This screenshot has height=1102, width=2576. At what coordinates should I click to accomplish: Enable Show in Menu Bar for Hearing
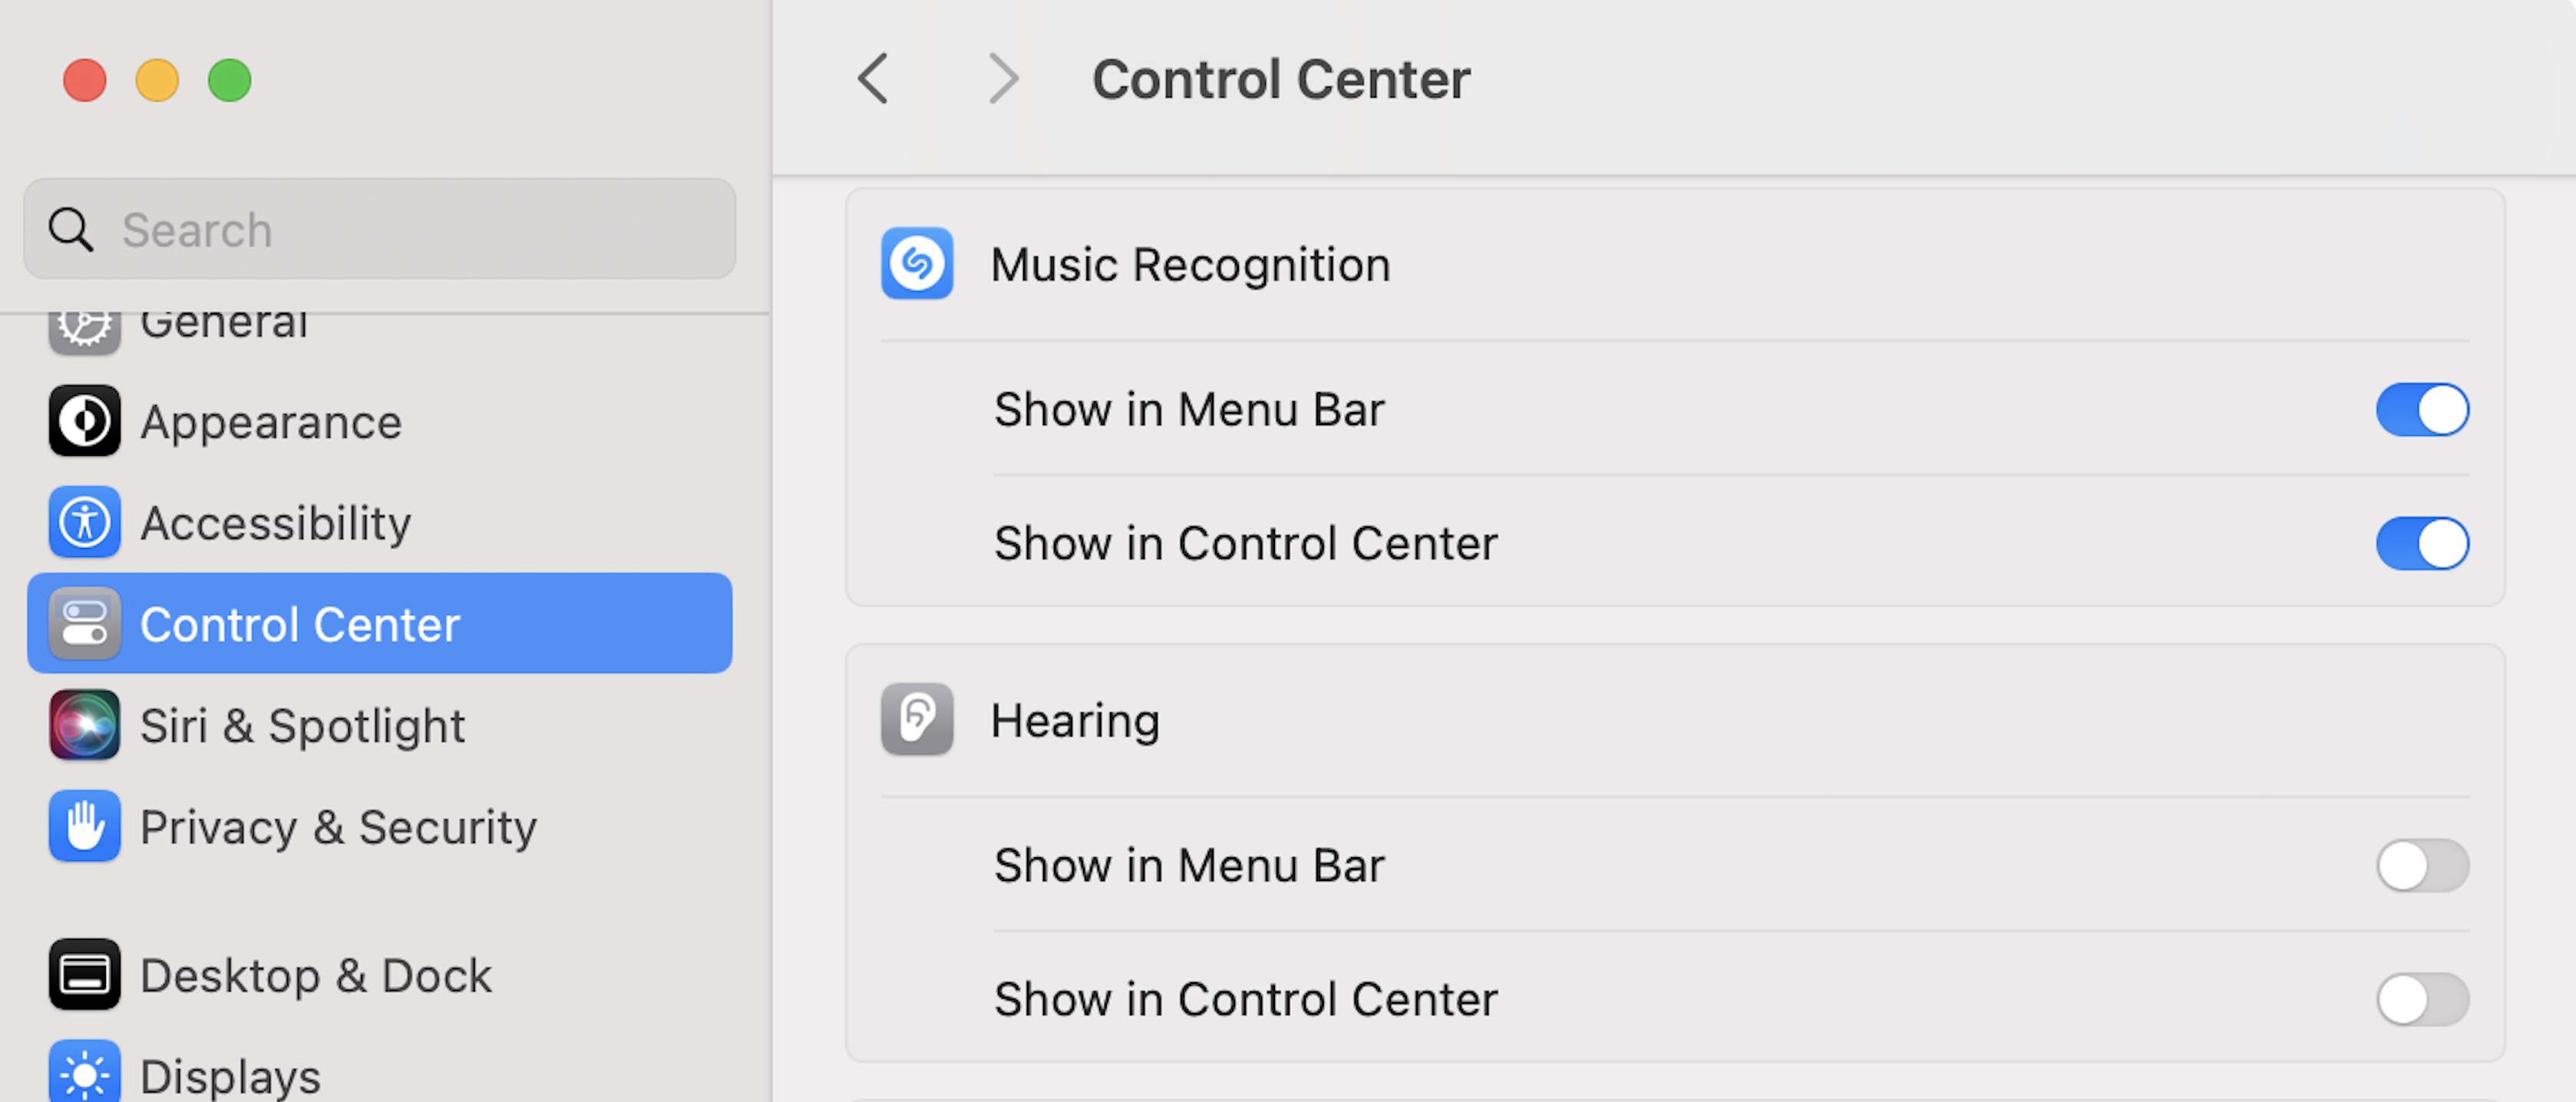(2422, 865)
